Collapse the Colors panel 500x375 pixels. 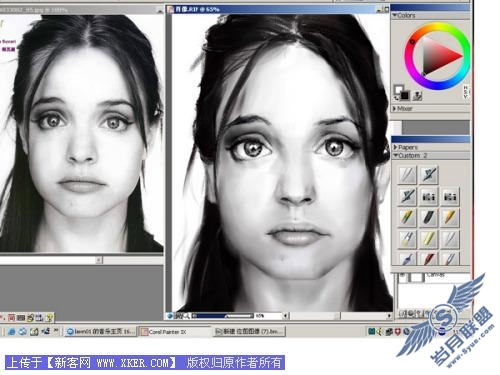(395, 15)
